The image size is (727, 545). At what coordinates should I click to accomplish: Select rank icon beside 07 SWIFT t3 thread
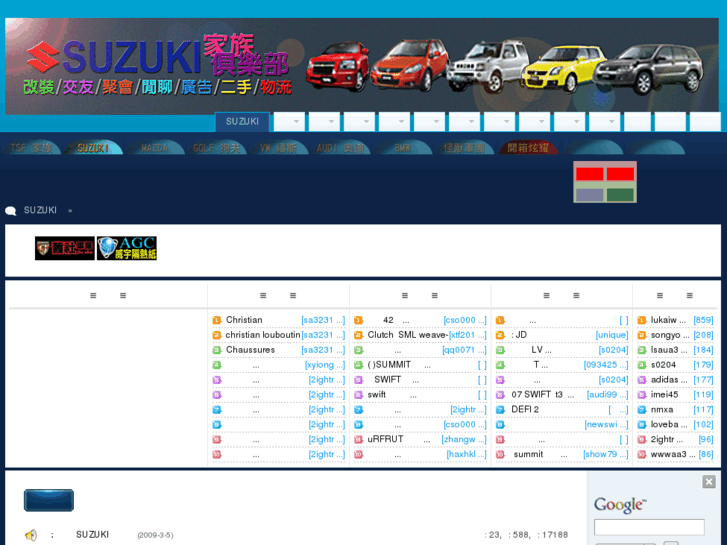pyautogui.click(x=500, y=395)
